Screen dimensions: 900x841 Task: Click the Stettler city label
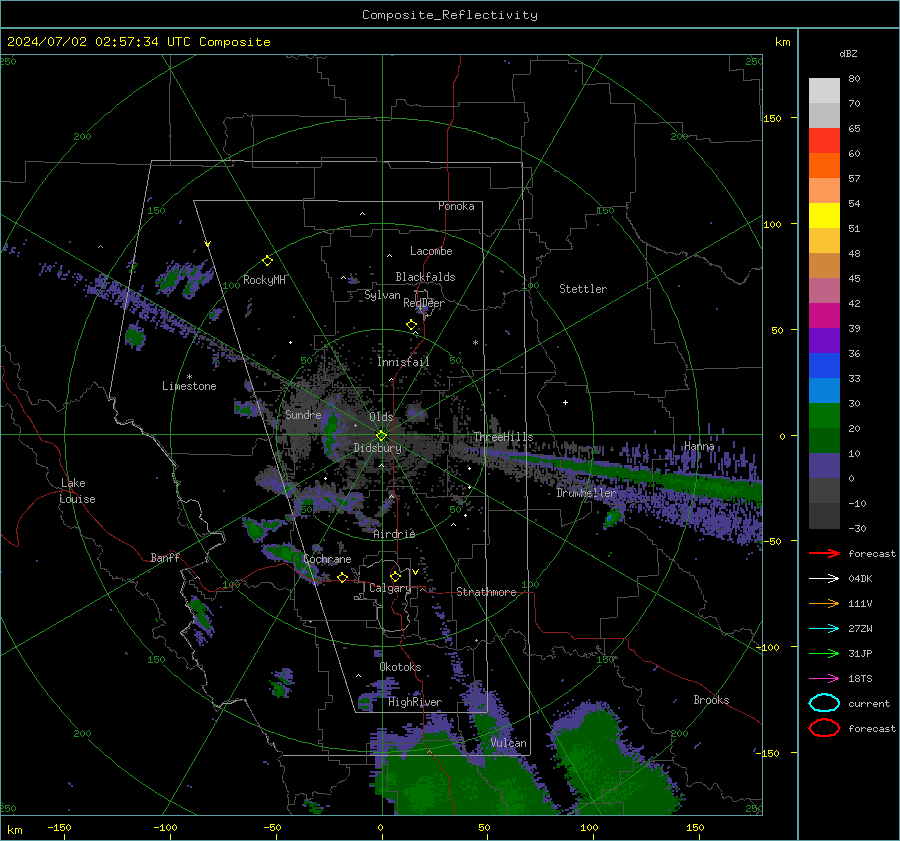click(583, 289)
